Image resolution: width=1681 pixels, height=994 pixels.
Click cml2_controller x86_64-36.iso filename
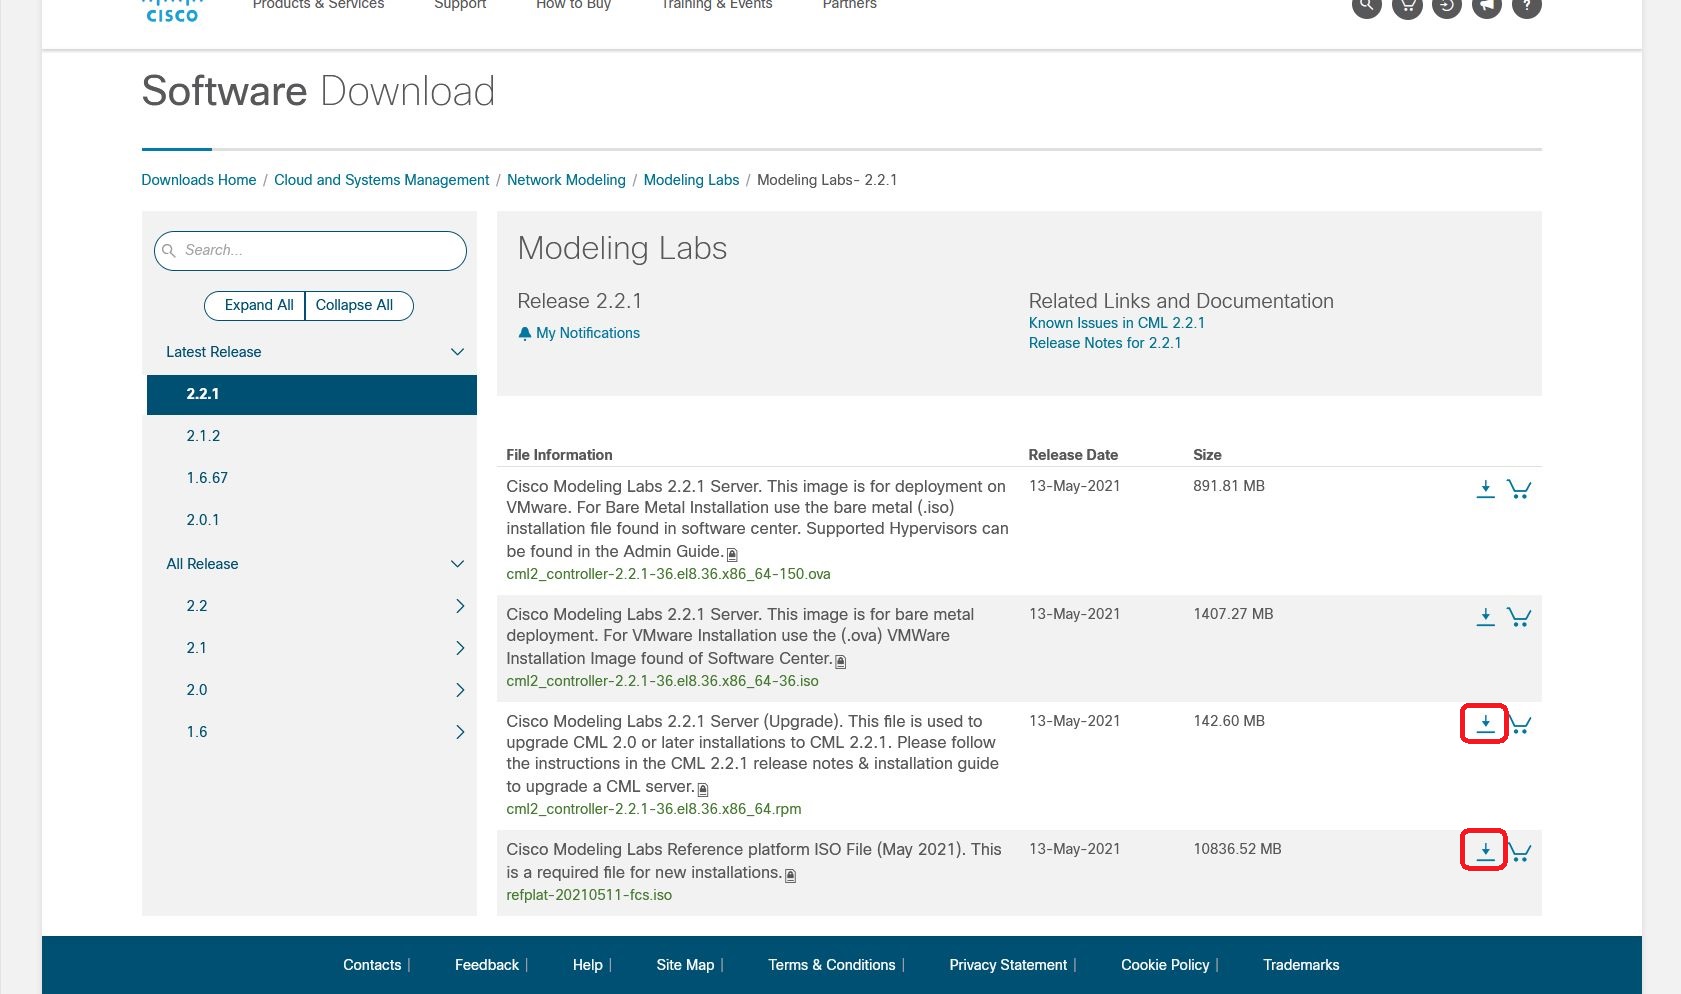[x=662, y=681]
